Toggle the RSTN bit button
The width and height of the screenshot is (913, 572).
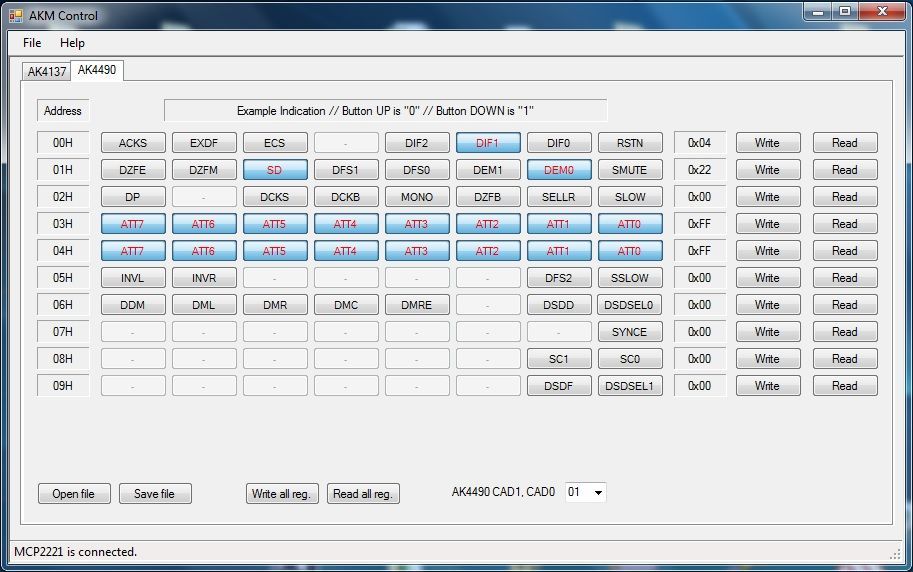click(x=630, y=143)
